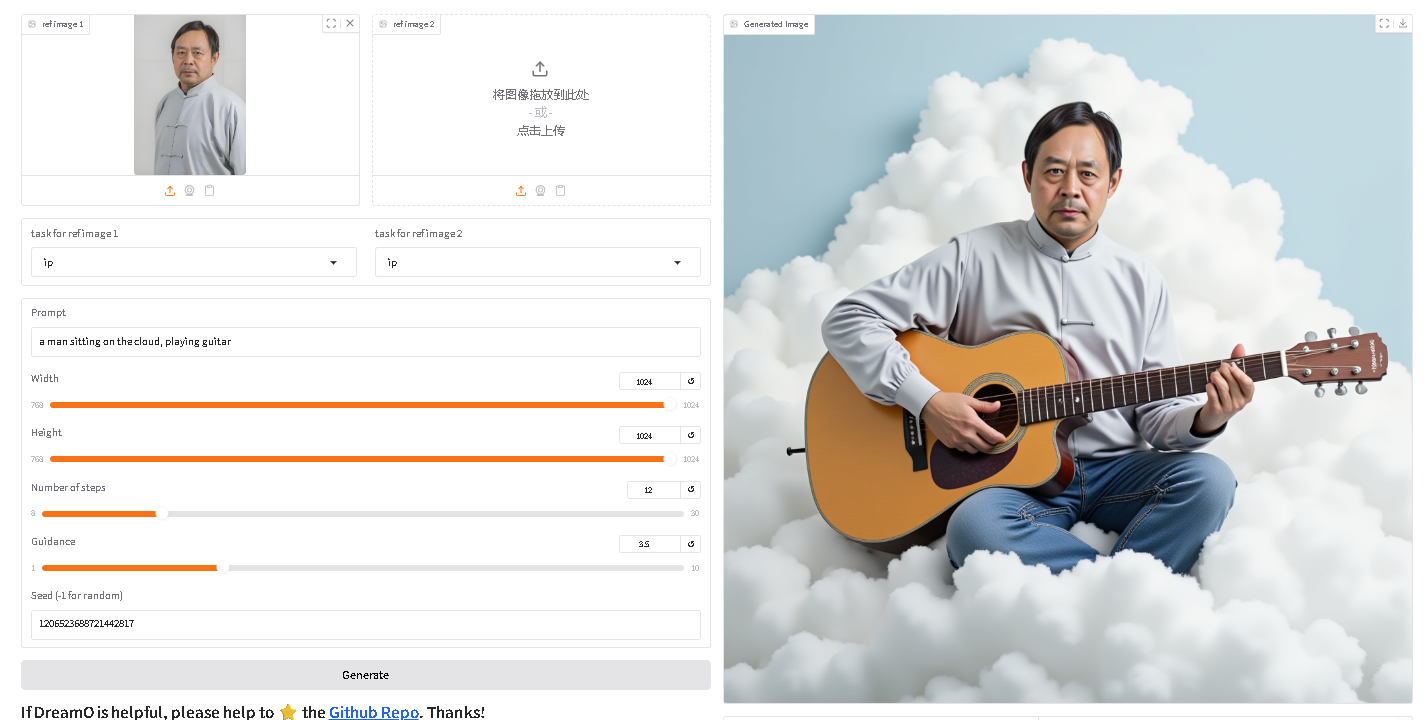Open the task for ref image 1 dropdown
1426x720 pixels.
(193, 262)
